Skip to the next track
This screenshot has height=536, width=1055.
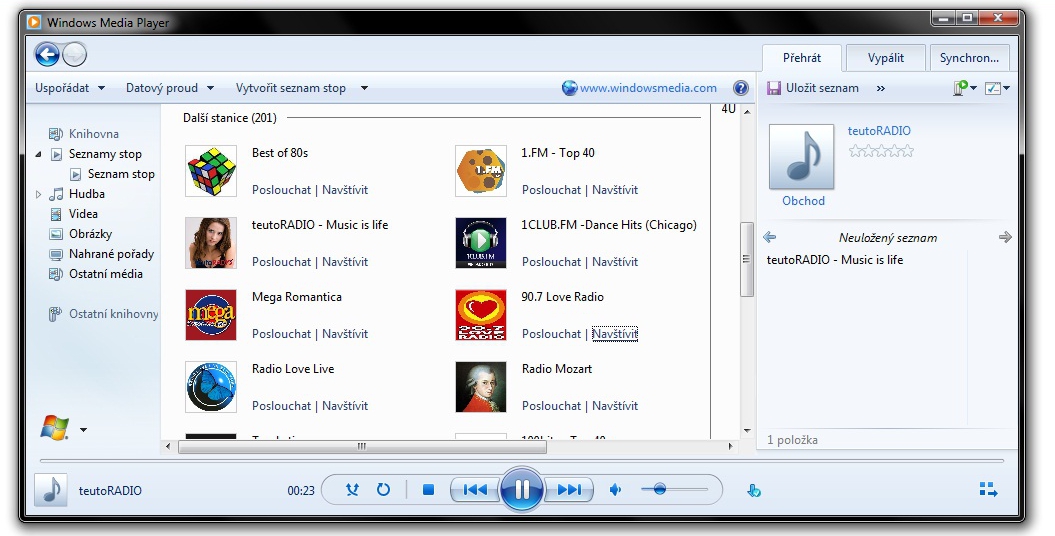tap(569, 490)
